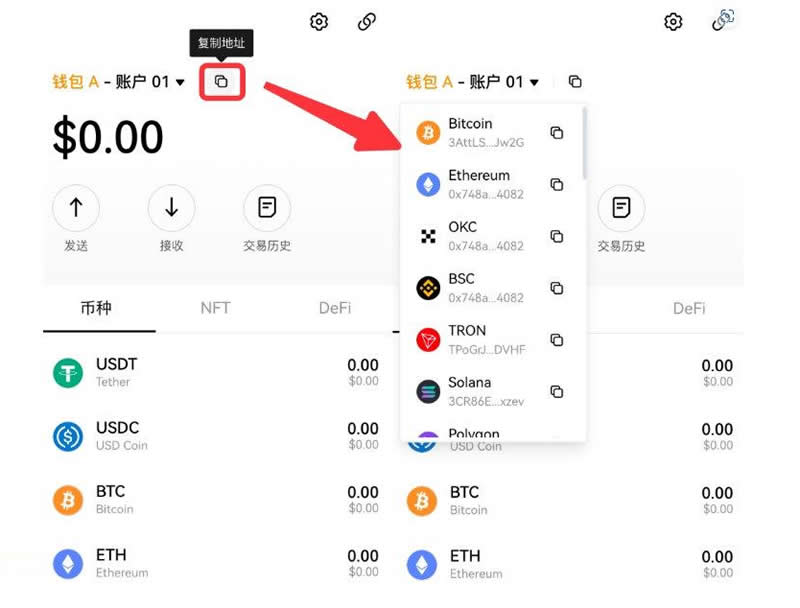Image resolution: width=800 pixels, height=608 pixels.
Task: Switch to the NFT tab
Action: coord(215,308)
